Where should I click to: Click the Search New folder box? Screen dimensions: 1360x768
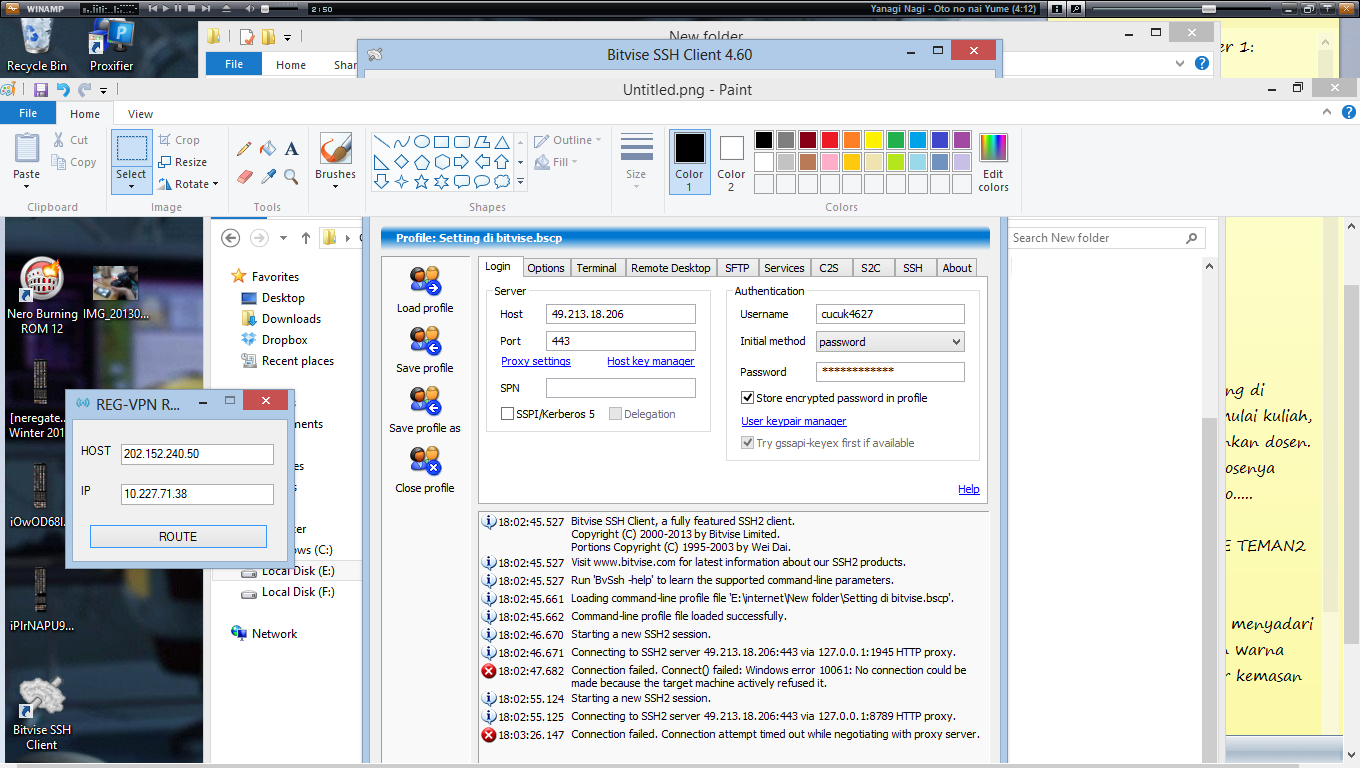tap(1107, 238)
